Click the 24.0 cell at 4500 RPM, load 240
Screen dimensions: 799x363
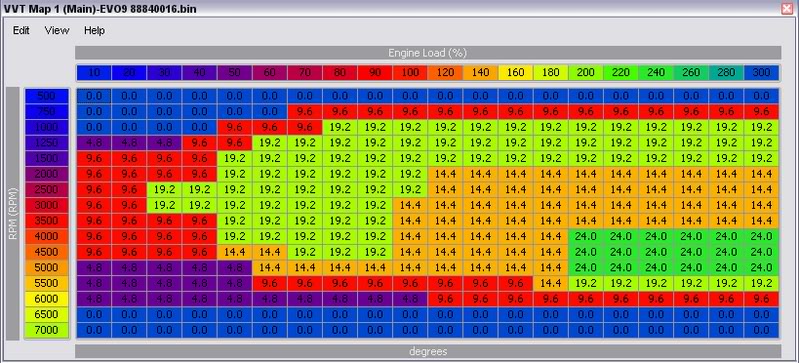(x=656, y=252)
